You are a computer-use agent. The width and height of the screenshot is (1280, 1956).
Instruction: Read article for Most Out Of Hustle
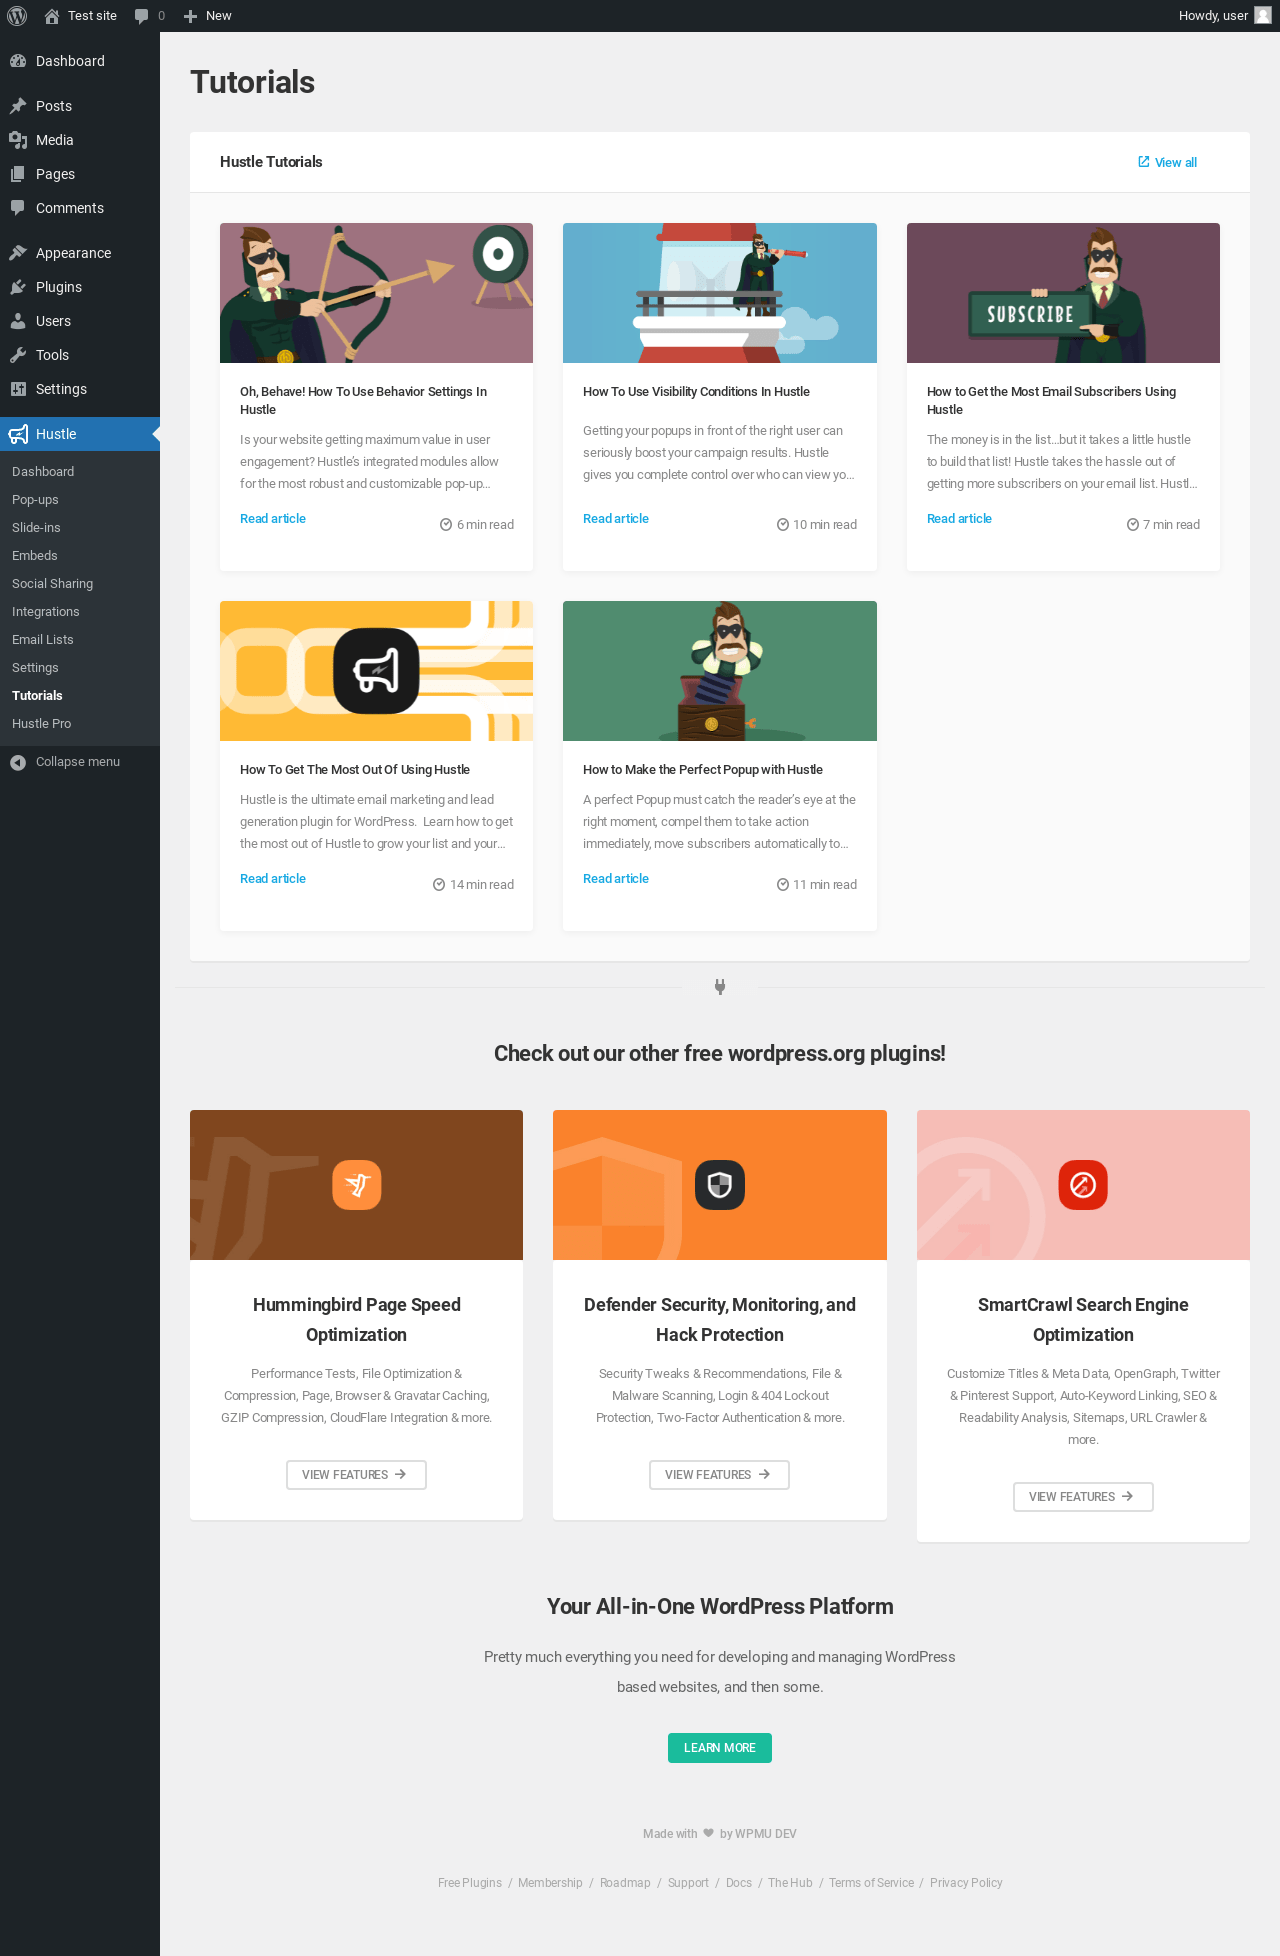(273, 879)
